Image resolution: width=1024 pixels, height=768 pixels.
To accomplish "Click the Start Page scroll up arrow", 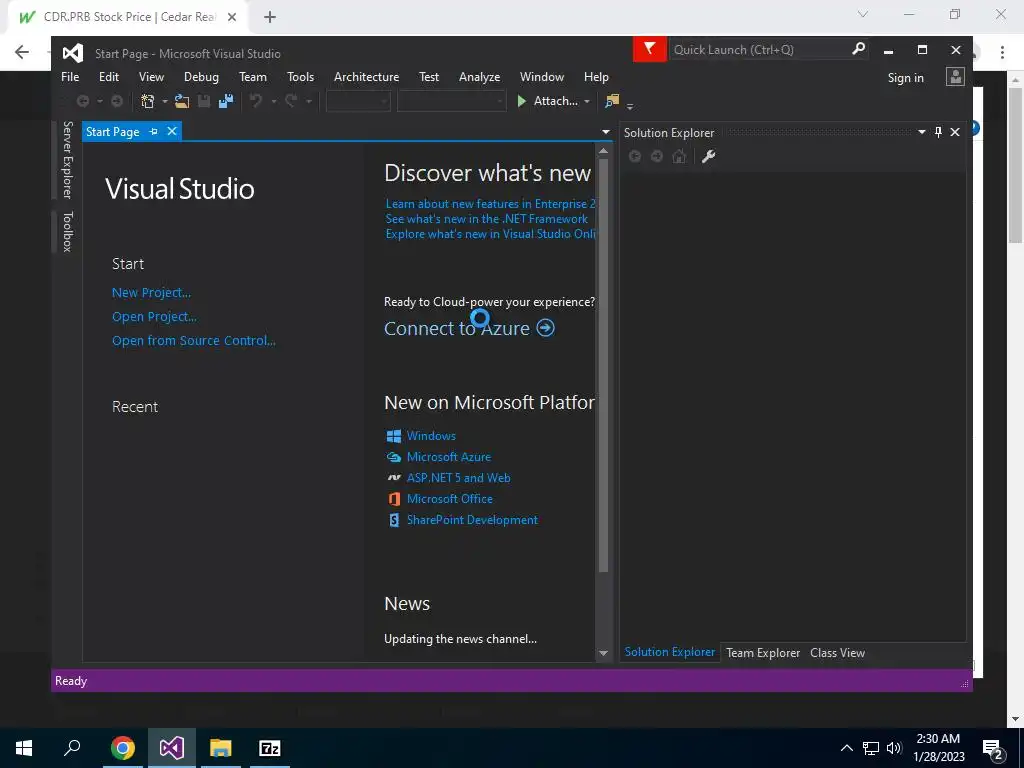I will click(x=603, y=151).
